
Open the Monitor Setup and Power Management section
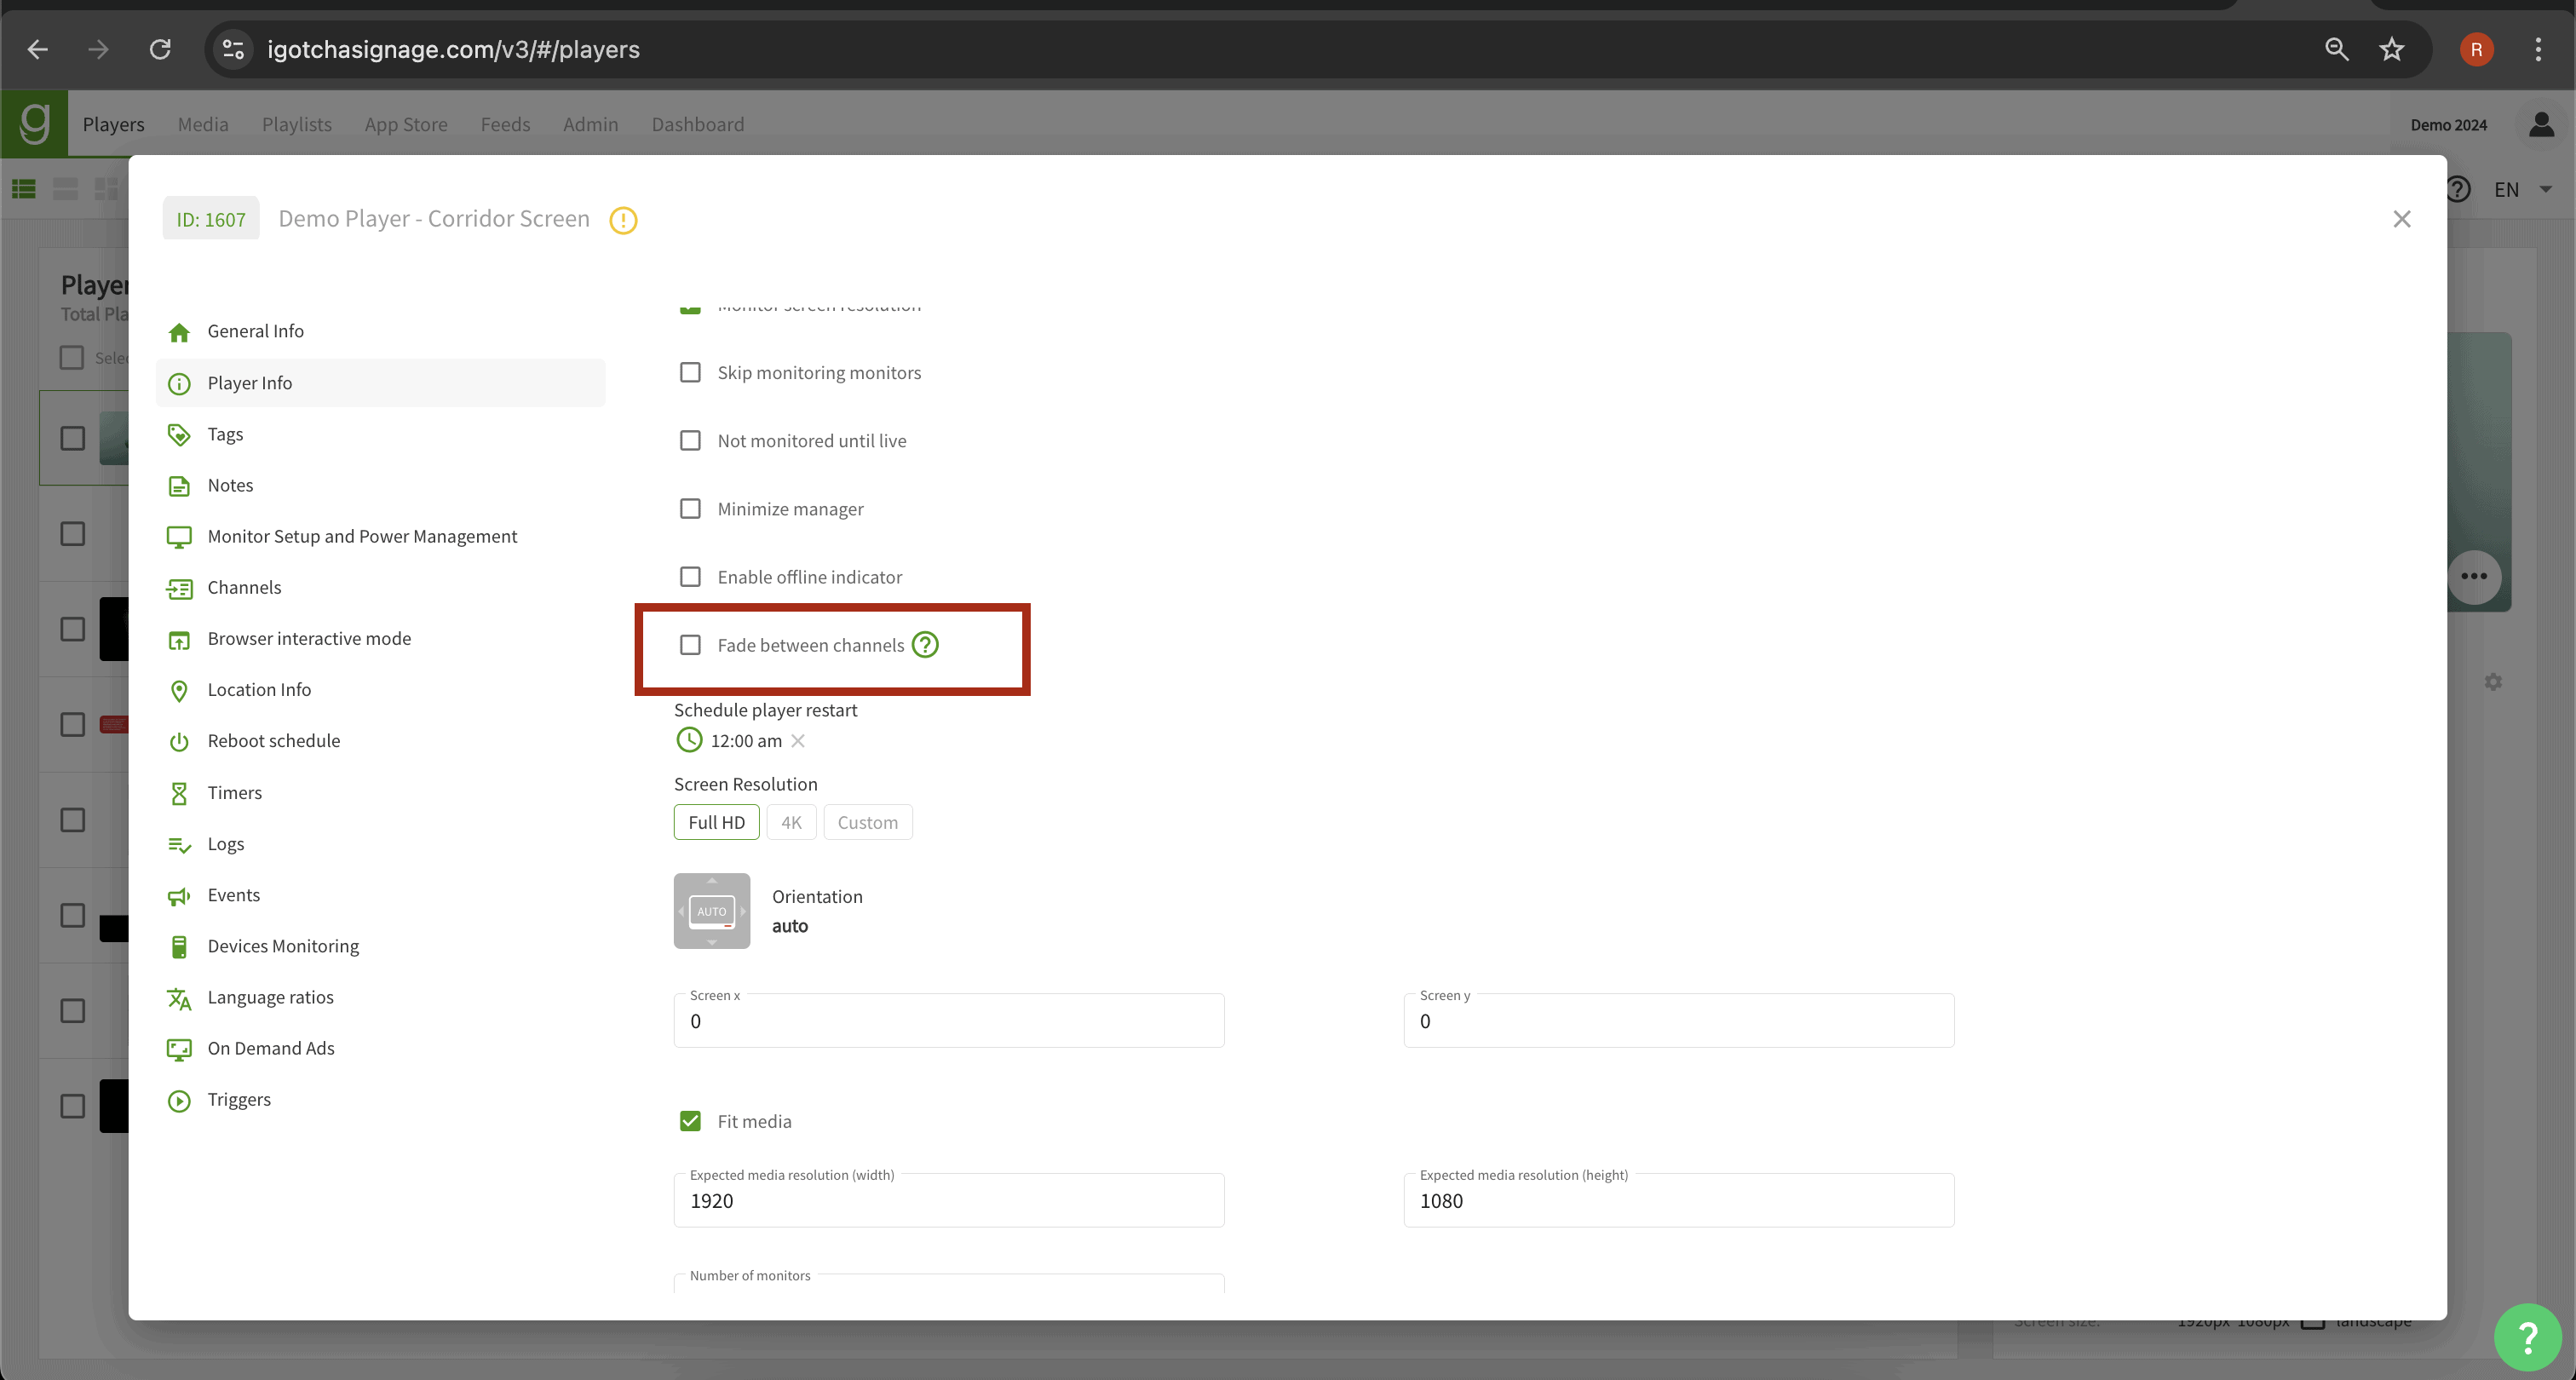362,536
